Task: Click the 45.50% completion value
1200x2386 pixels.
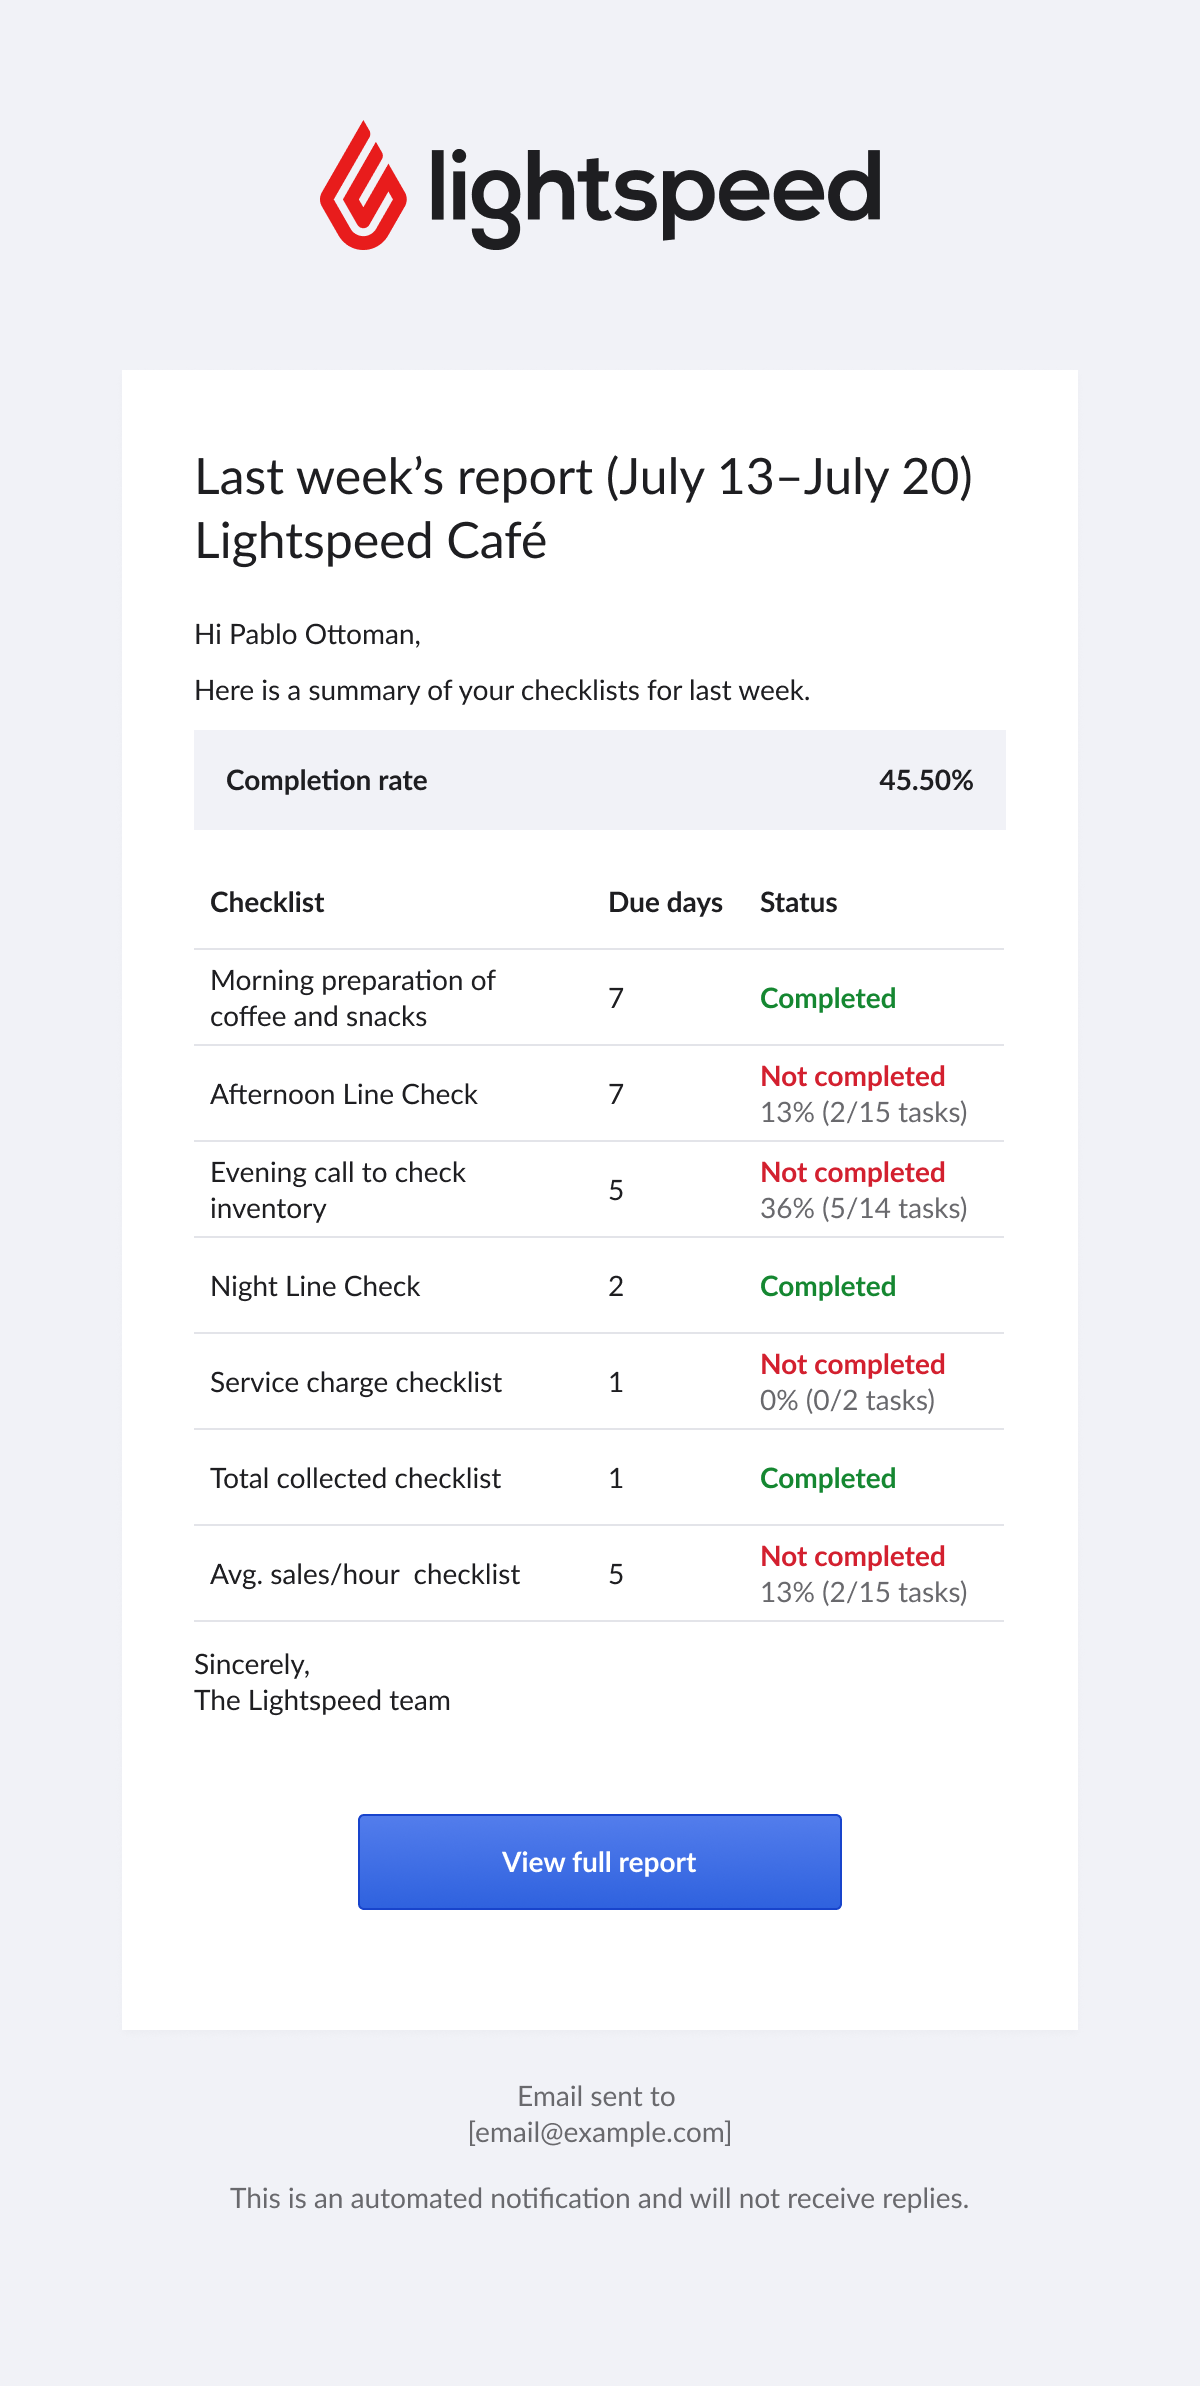Action: click(x=926, y=780)
